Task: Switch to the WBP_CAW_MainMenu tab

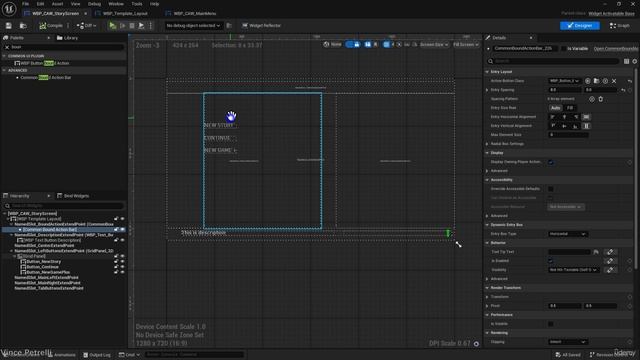Action: [x=195, y=13]
